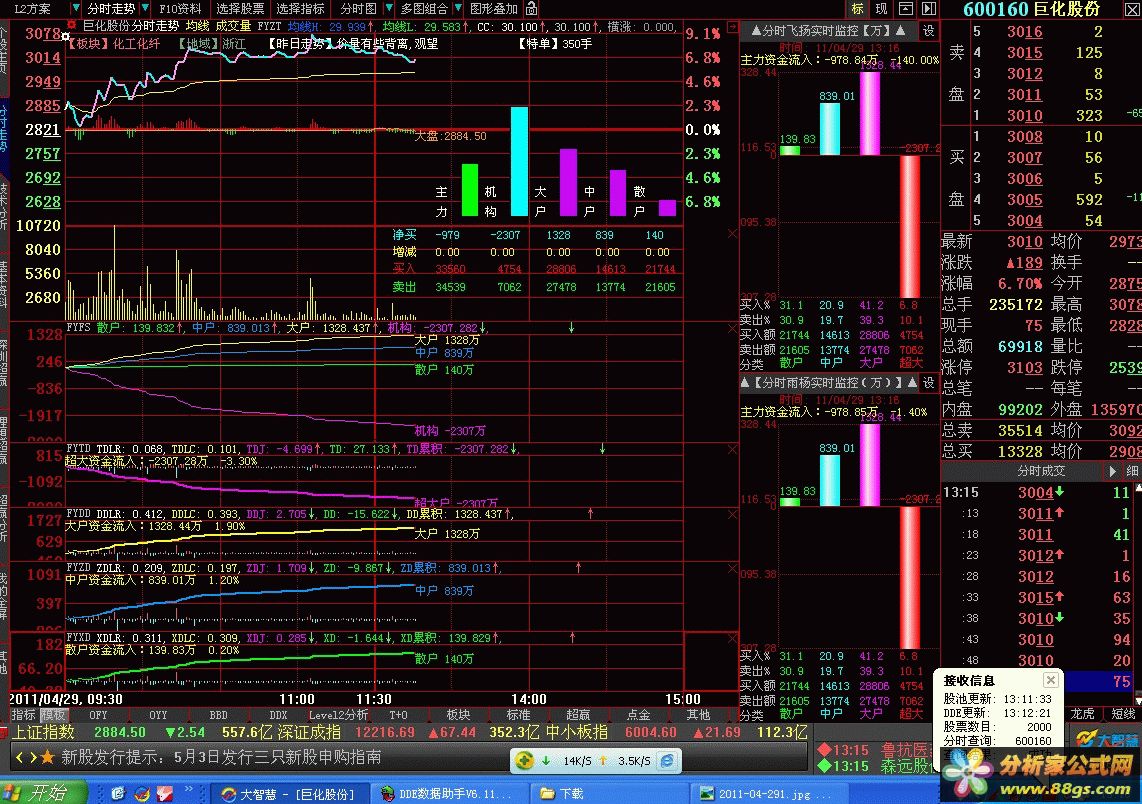Click the 设 button of 分时飞扬实时监控
The height and width of the screenshot is (804, 1142).
(929, 31)
